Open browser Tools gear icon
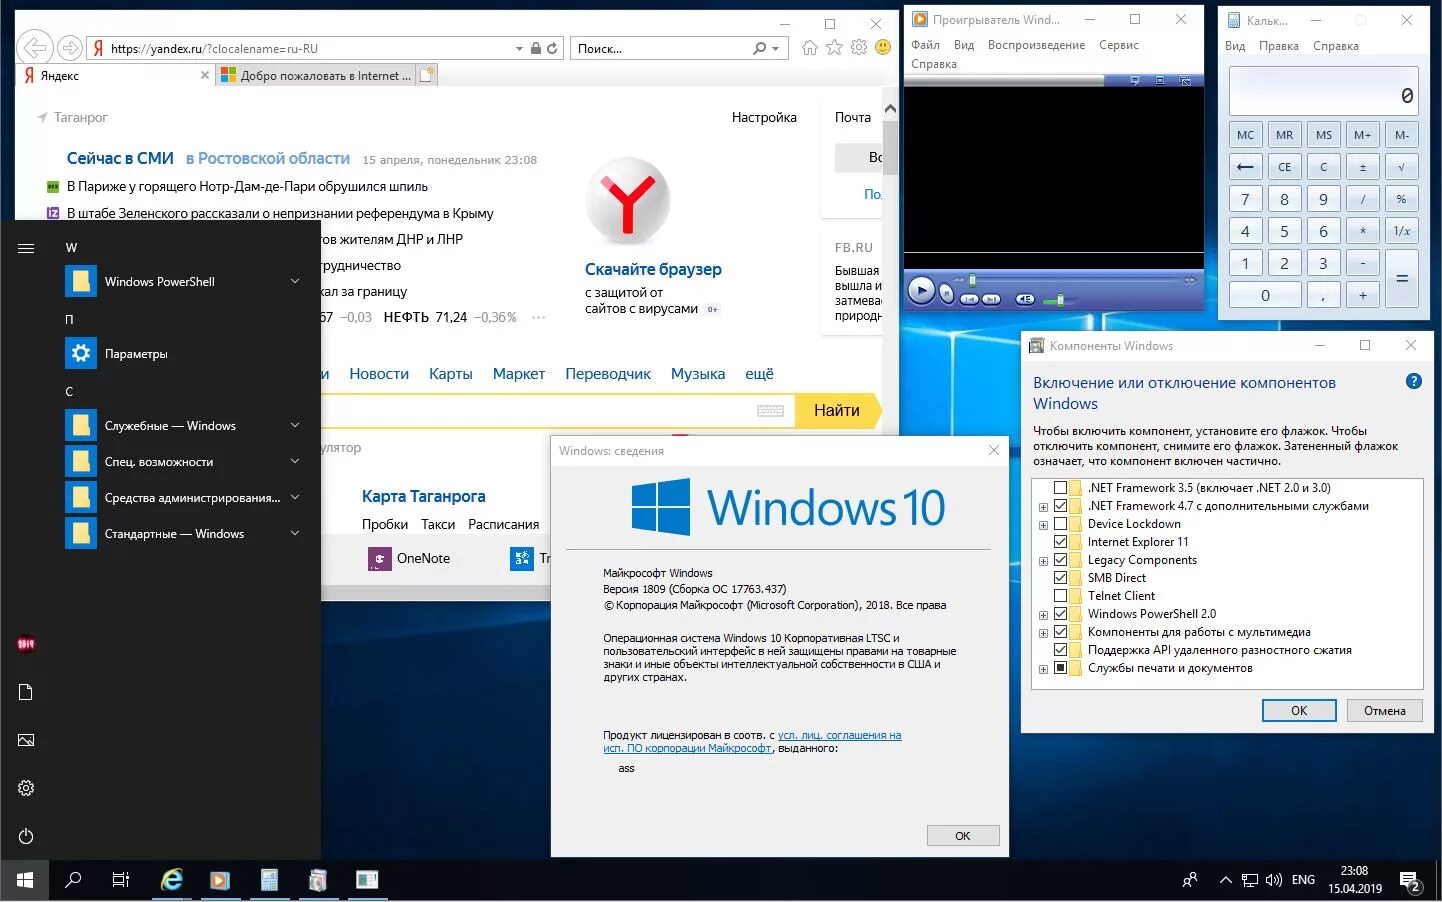The height and width of the screenshot is (902, 1442). click(x=859, y=48)
